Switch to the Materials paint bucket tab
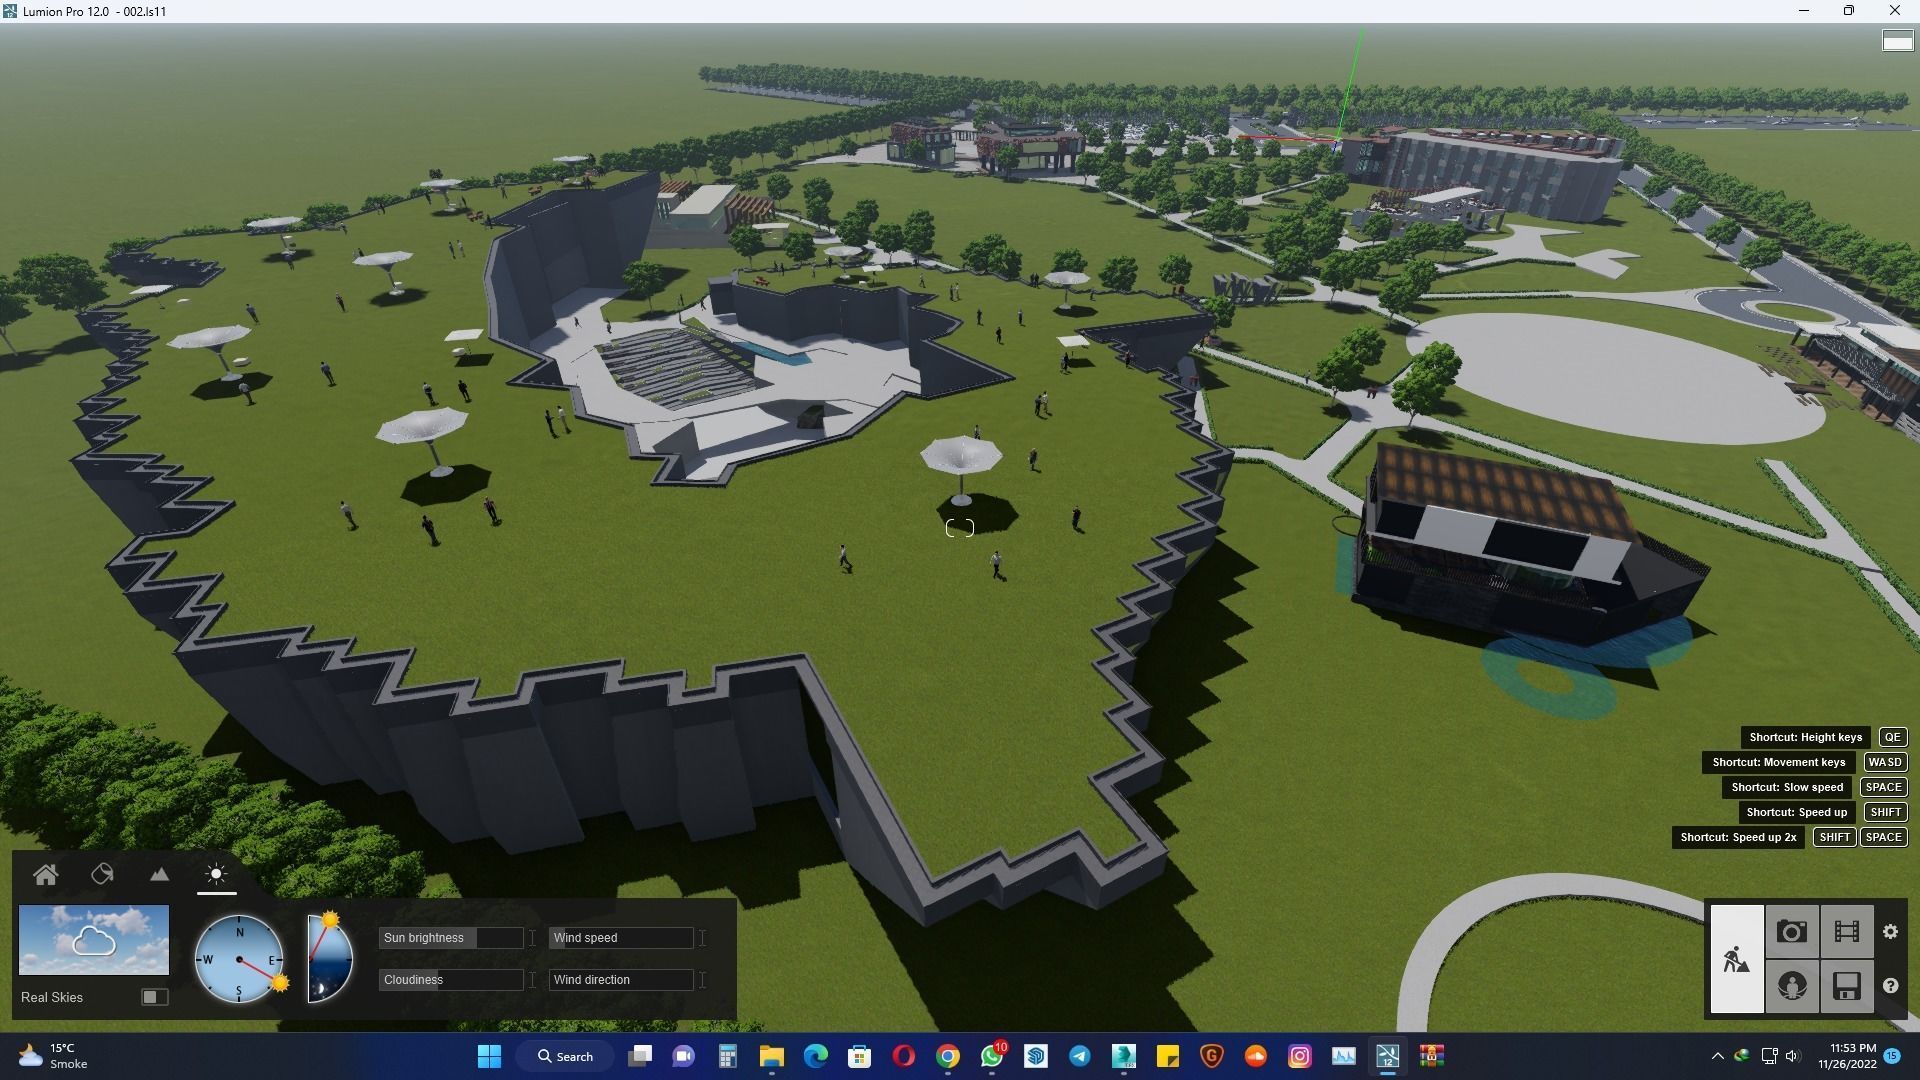This screenshot has width=1920, height=1080. (x=102, y=875)
